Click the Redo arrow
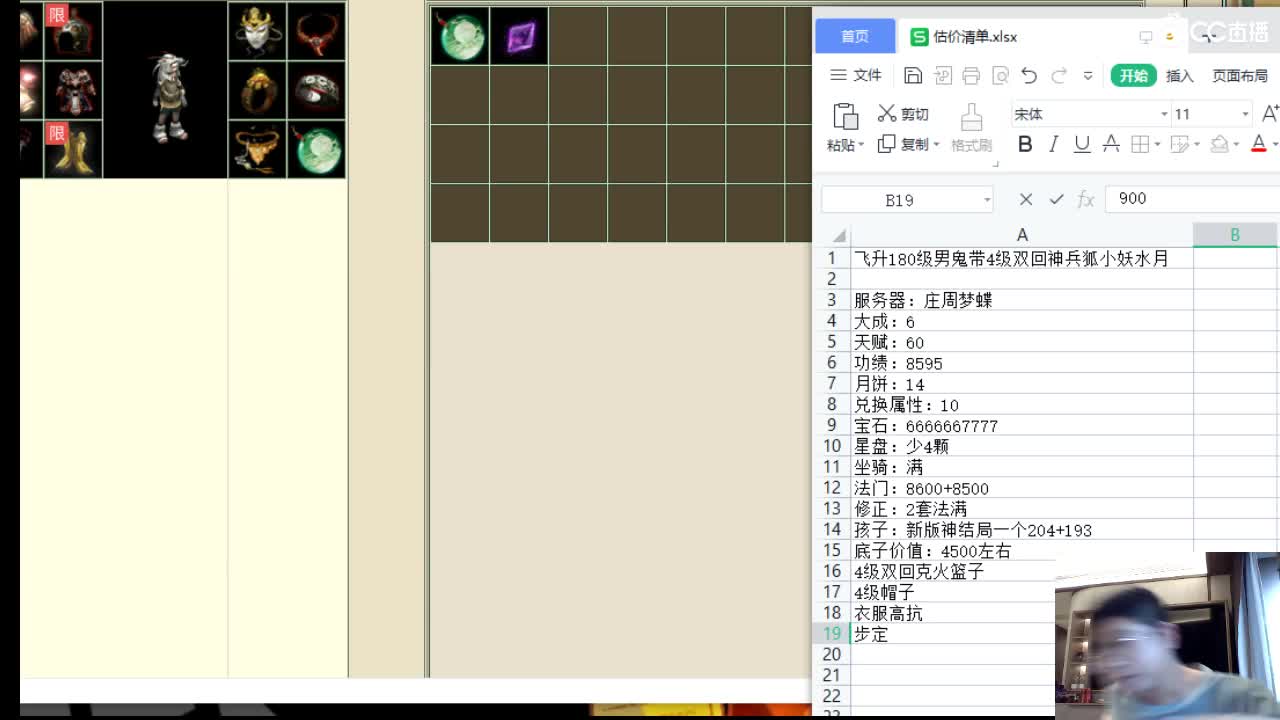 pos(1059,76)
